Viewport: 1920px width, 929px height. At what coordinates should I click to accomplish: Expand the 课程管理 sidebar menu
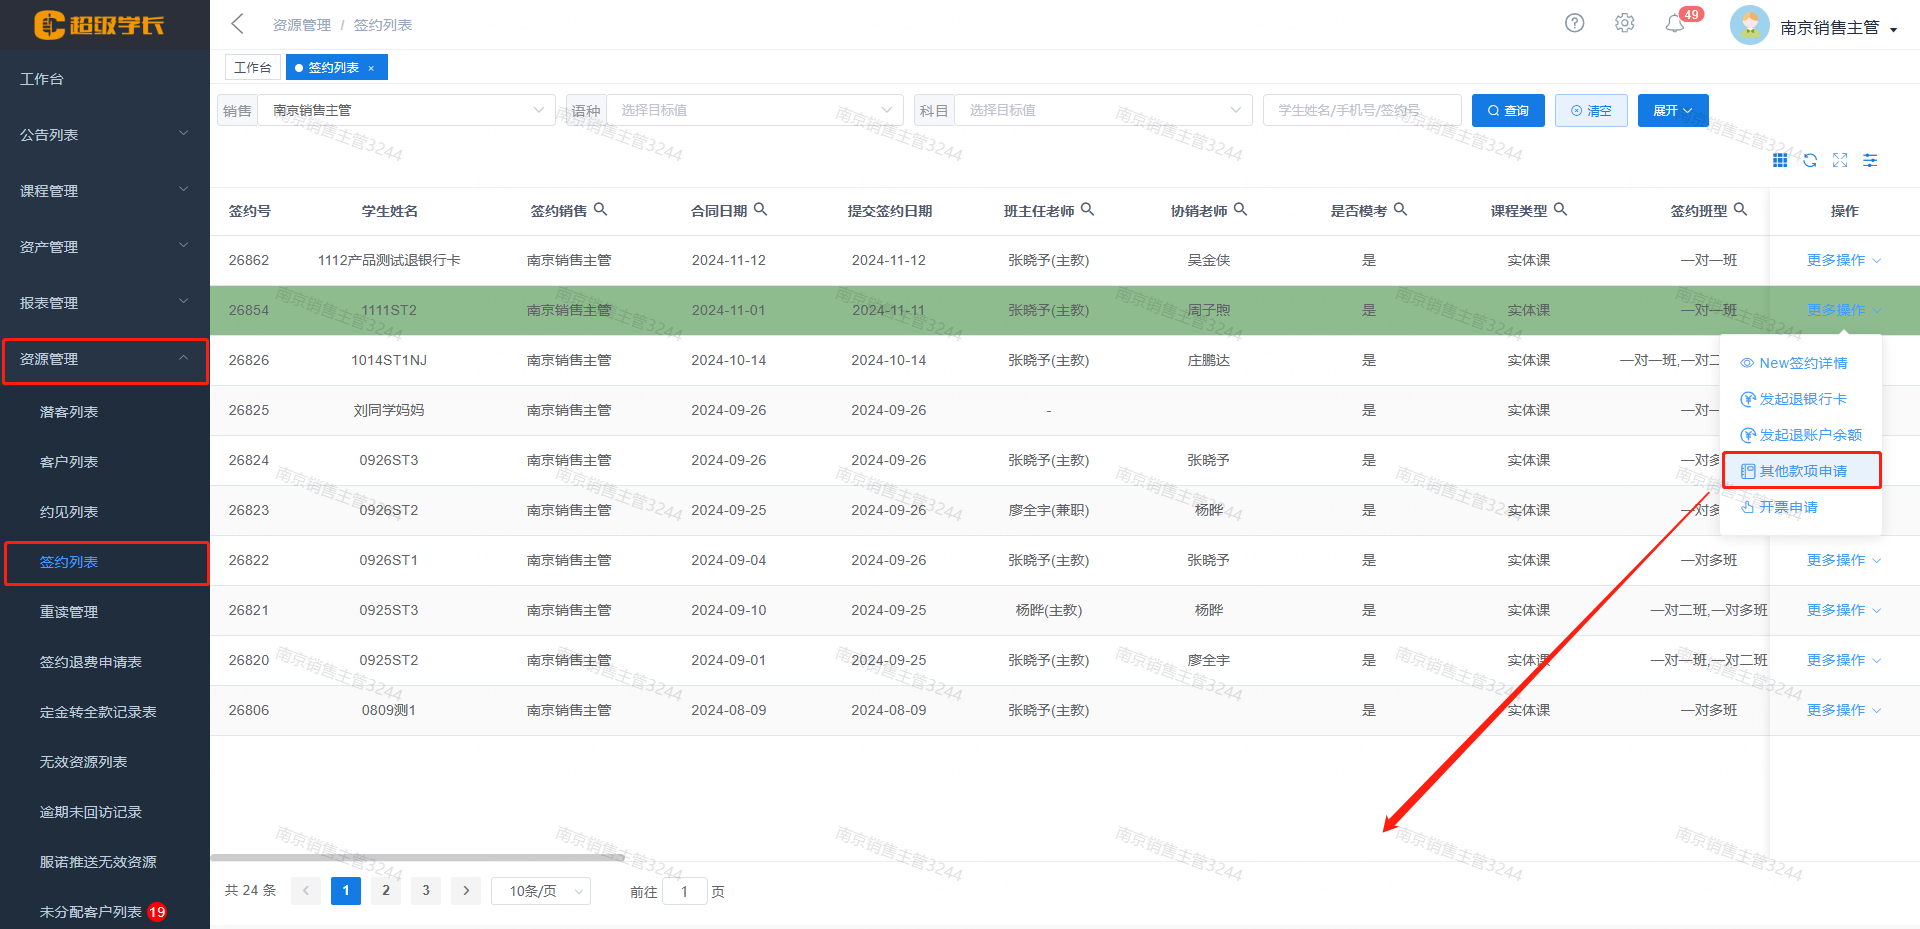[104, 191]
